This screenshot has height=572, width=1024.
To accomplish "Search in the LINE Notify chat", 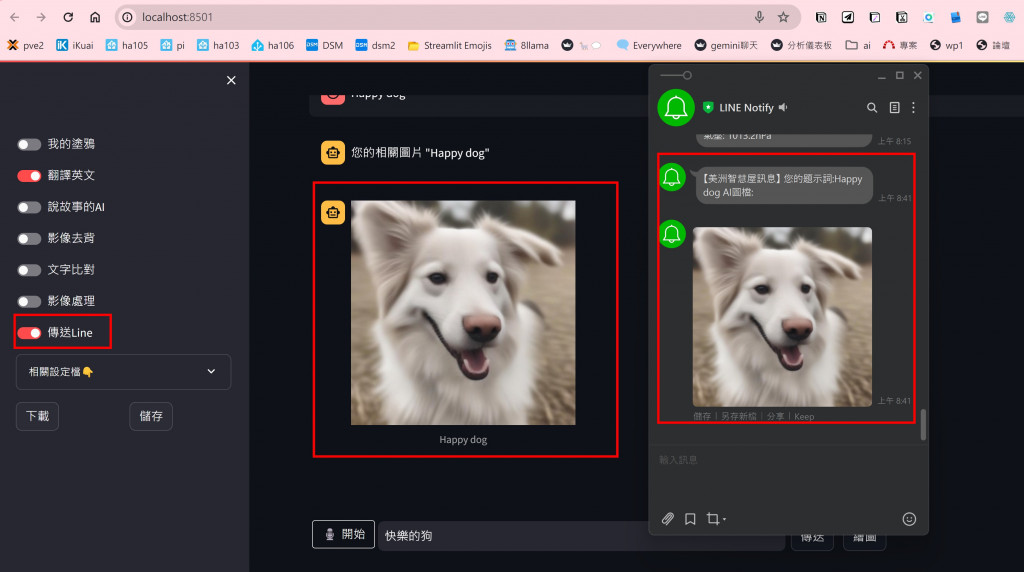I will (872, 108).
